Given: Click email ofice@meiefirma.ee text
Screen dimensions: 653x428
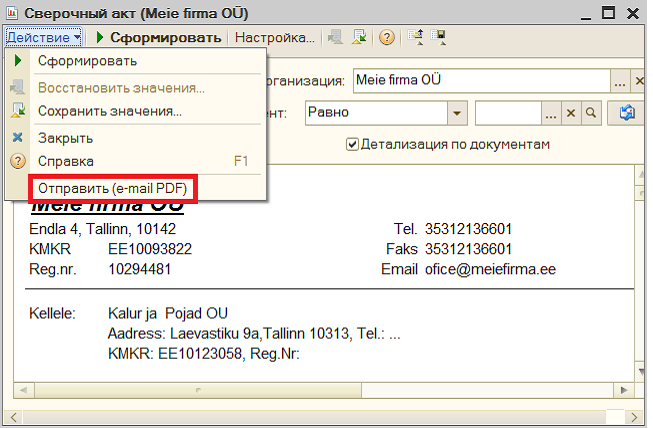Looking at the screenshot, I should click(x=490, y=269).
